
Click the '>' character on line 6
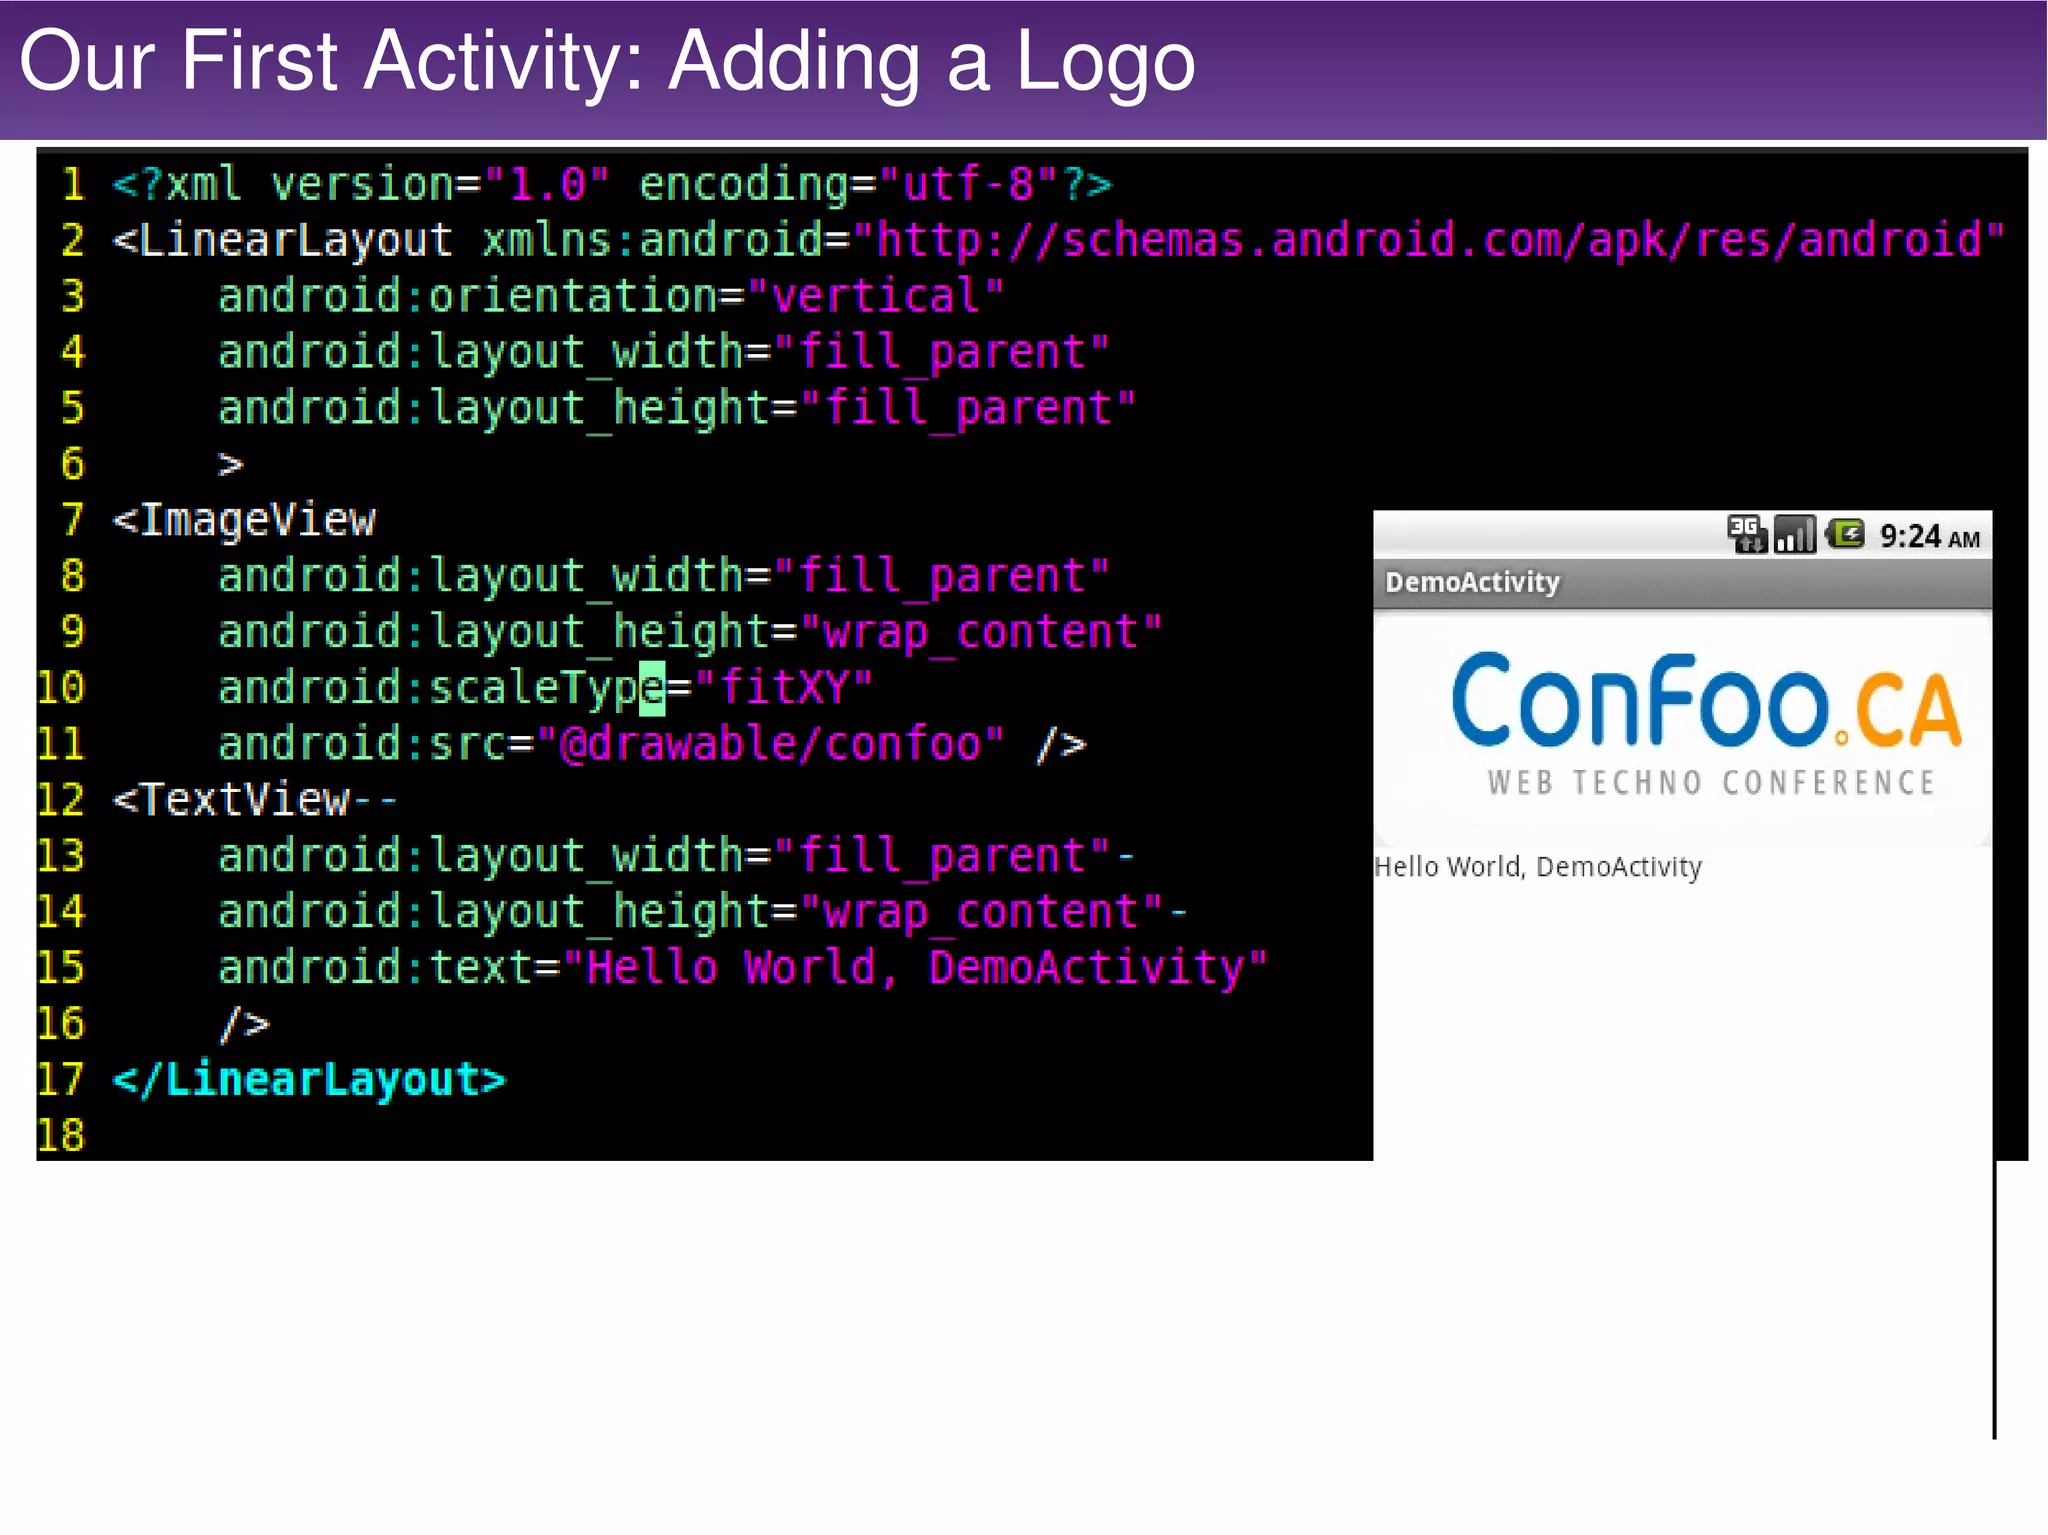pos(231,465)
